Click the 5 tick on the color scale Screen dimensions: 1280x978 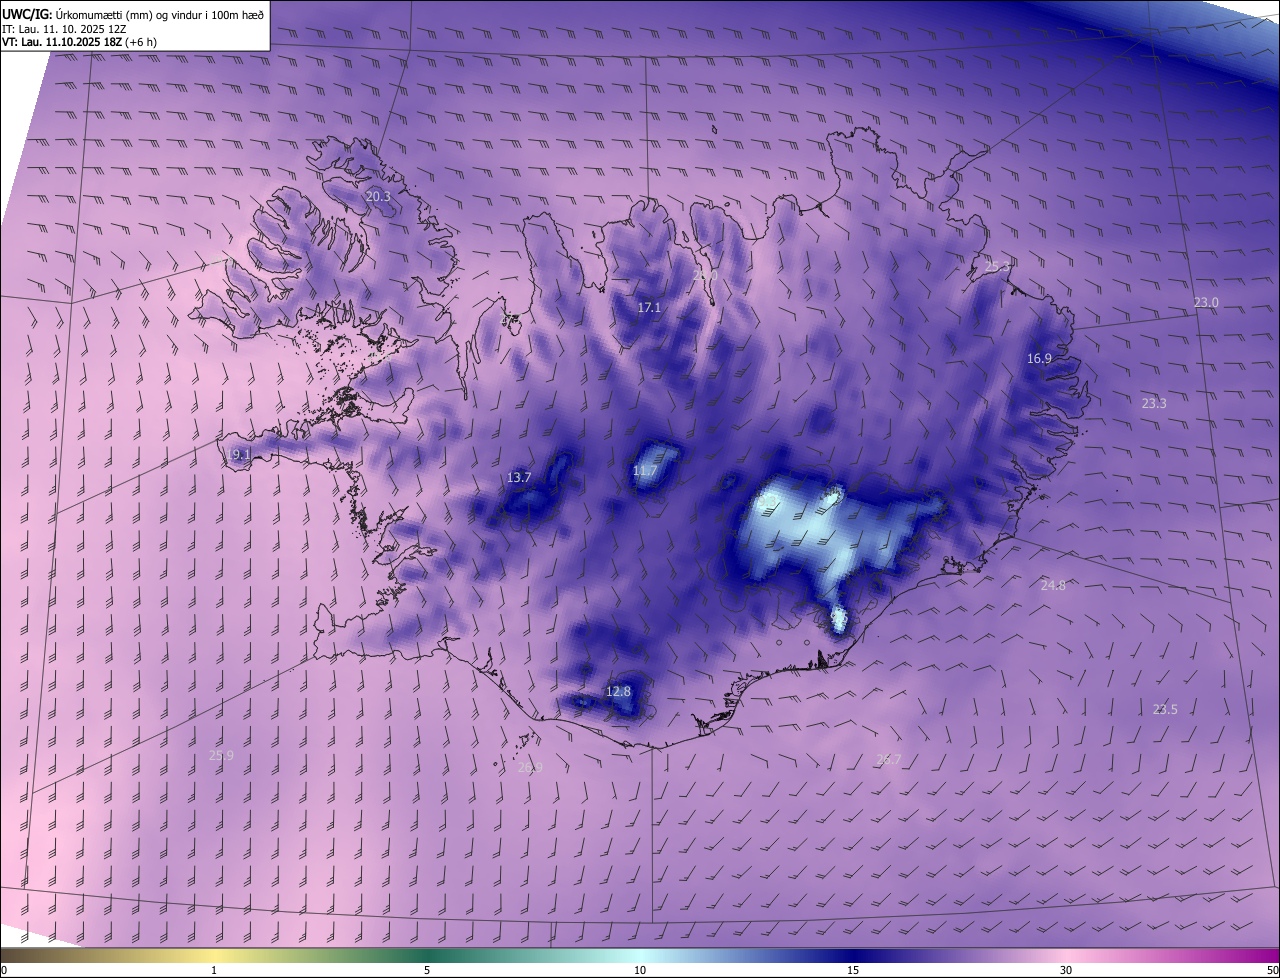[x=427, y=971]
